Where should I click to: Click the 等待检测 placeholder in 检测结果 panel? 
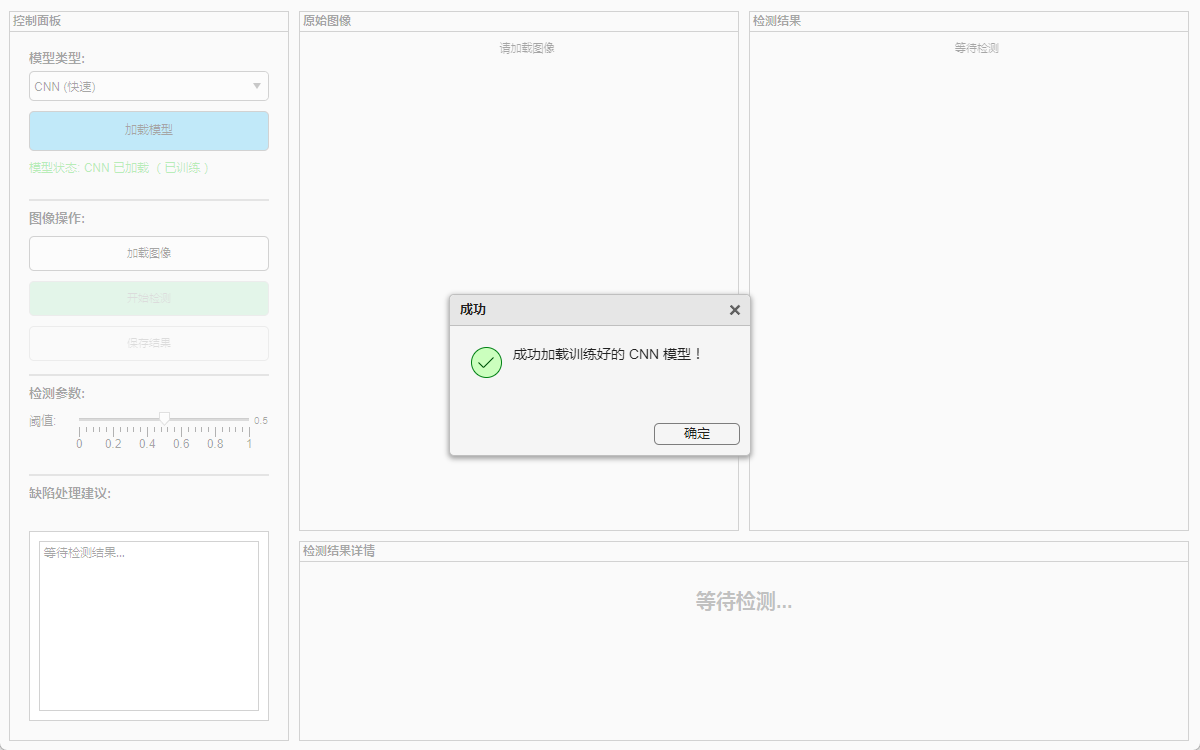[x=976, y=48]
